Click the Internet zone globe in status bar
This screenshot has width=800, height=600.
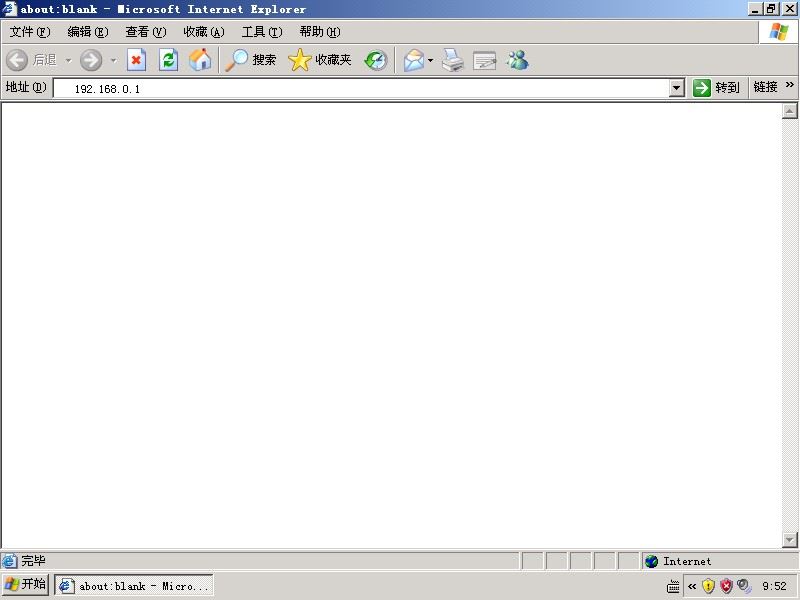(x=651, y=561)
